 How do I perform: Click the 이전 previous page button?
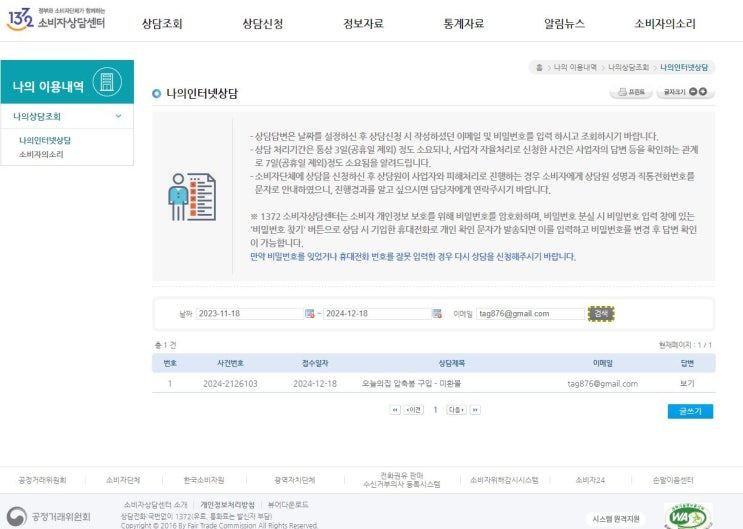(414, 410)
